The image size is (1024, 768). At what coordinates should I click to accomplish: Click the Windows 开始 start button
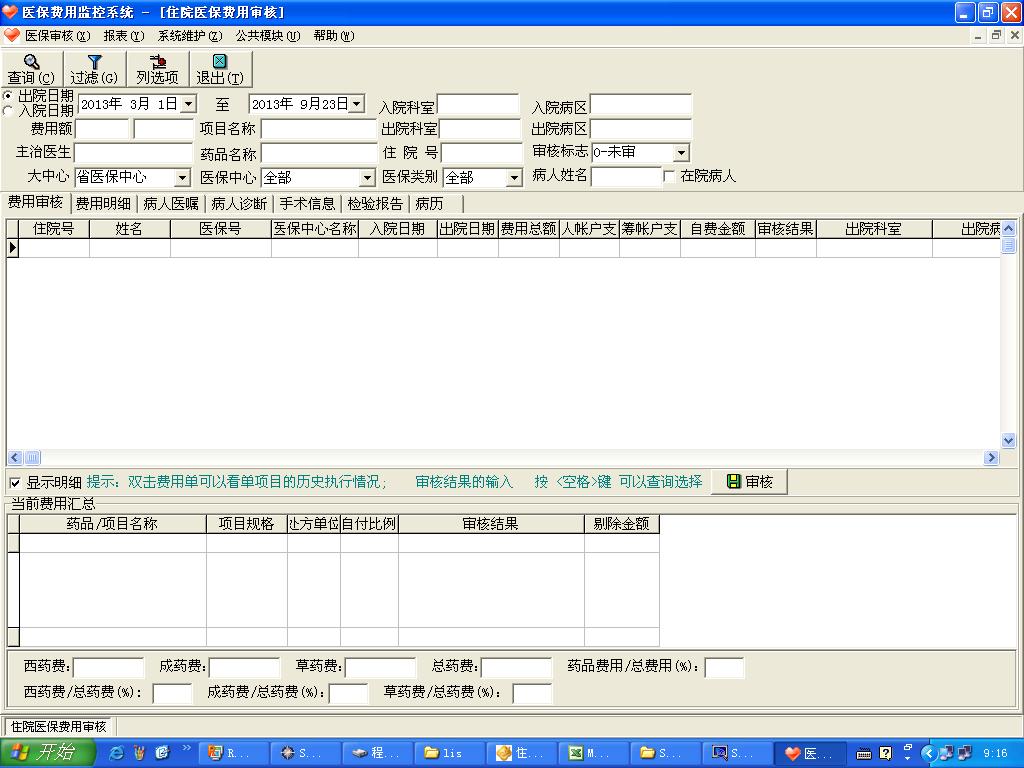click(47, 753)
